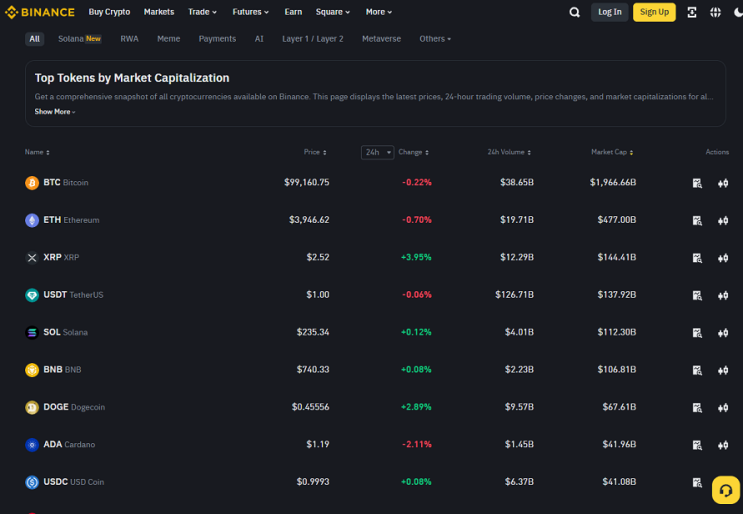This screenshot has width=743, height=514.
Task: Select the Meme category tab
Action: coord(169,39)
